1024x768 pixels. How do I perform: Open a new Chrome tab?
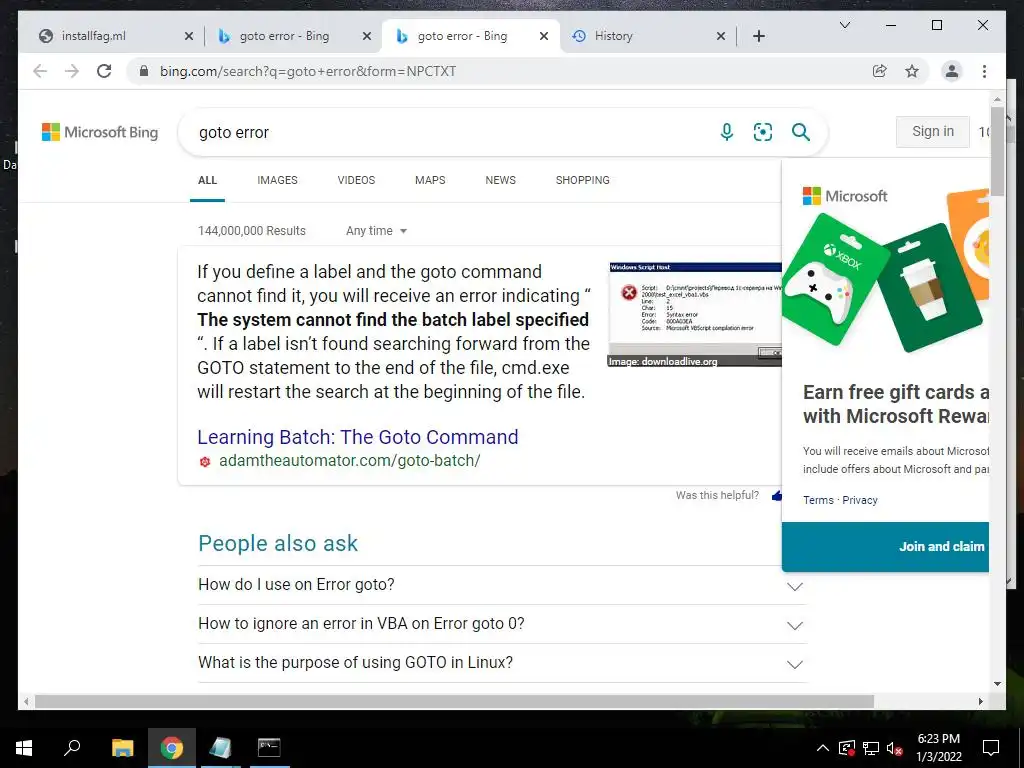click(758, 36)
